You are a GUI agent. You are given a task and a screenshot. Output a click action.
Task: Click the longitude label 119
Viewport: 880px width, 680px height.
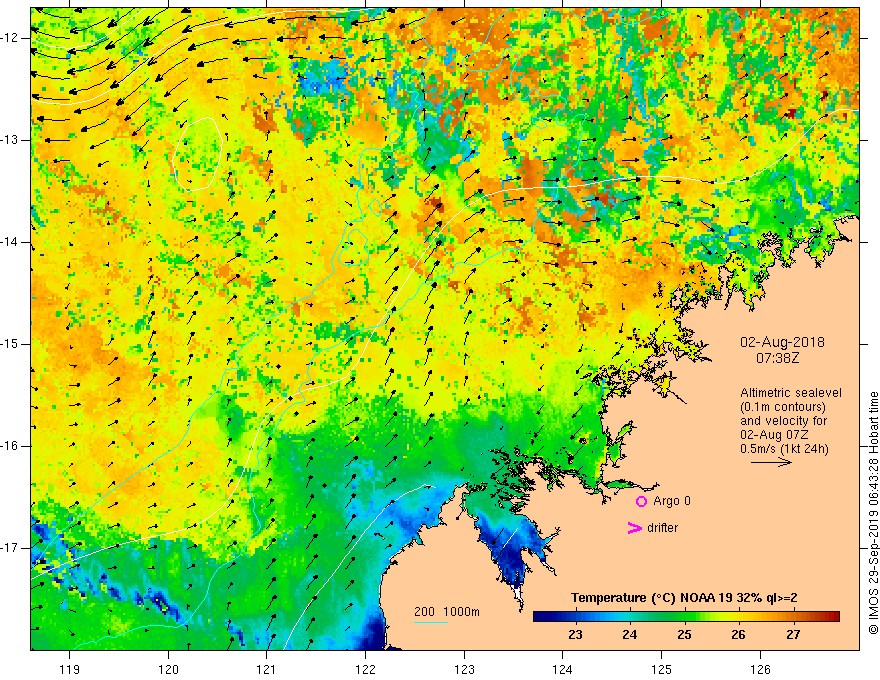point(70,669)
